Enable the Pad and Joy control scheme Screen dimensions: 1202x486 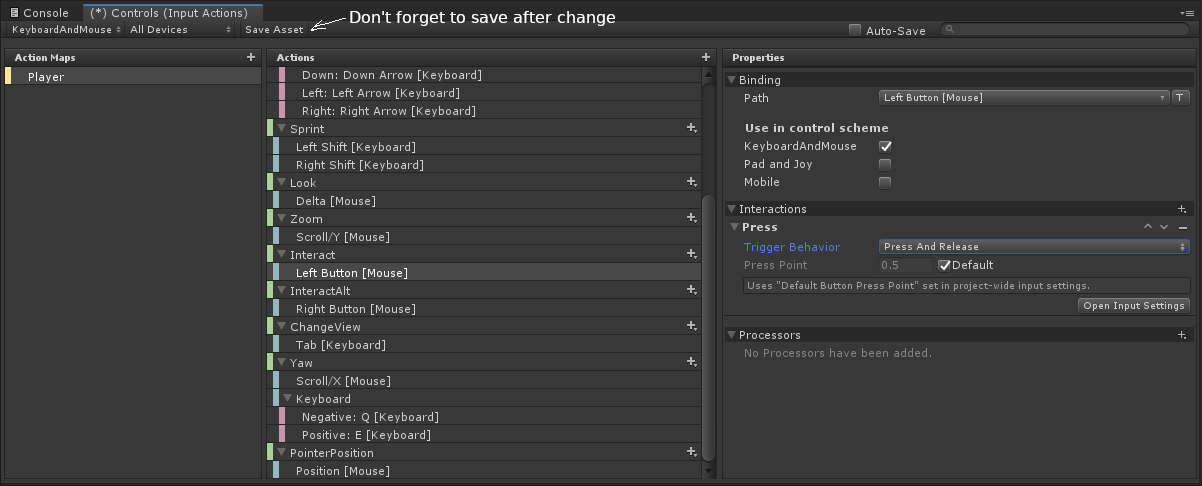[x=885, y=164]
